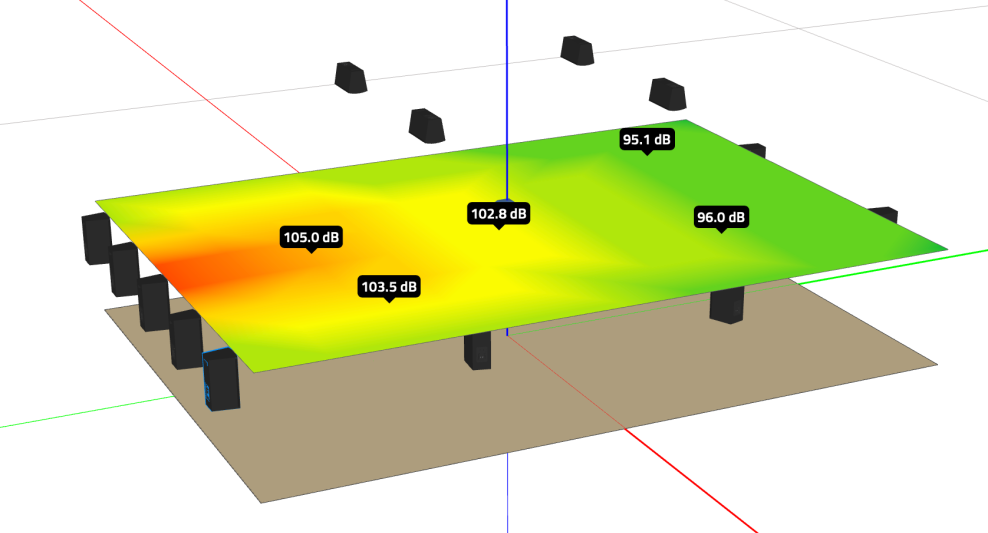
Task: Click the green axis line left of the floor
Action: (87, 413)
